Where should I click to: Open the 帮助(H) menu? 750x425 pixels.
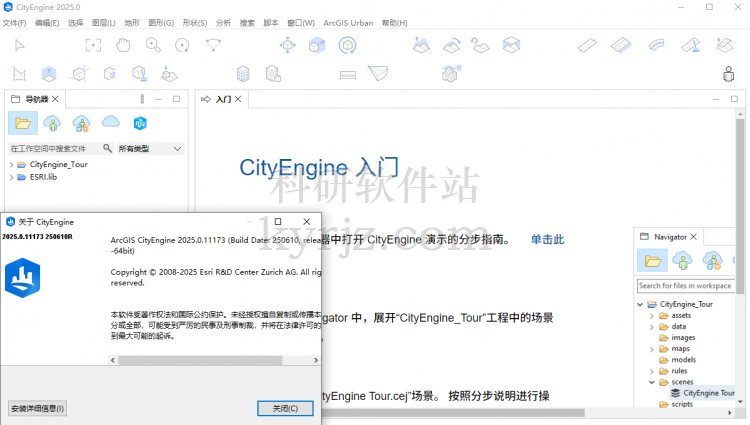pos(395,23)
